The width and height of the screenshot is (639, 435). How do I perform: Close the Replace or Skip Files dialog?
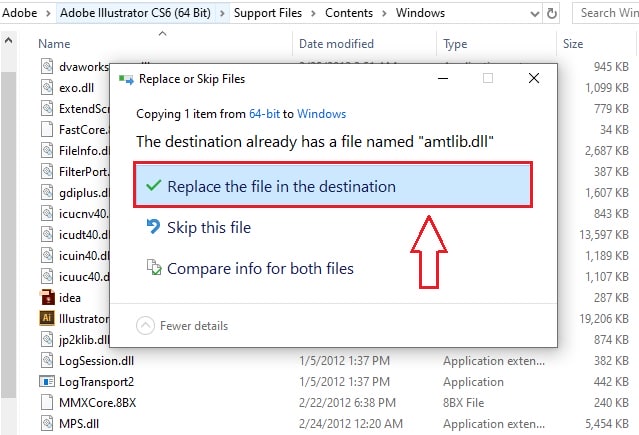pyautogui.click(x=534, y=78)
